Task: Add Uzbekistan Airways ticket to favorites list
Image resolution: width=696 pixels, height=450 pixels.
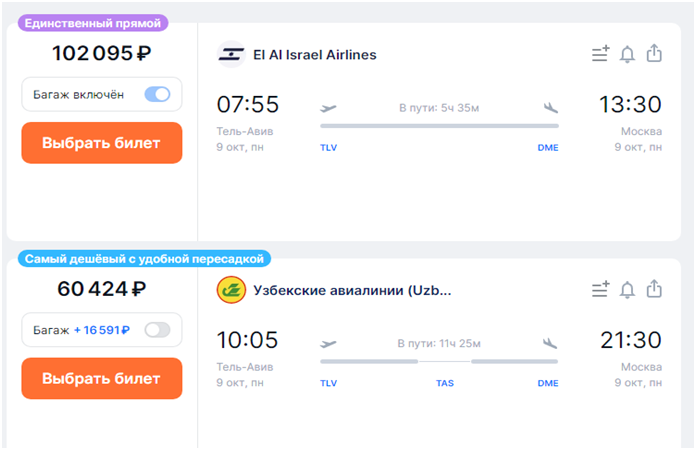Action: point(601,289)
